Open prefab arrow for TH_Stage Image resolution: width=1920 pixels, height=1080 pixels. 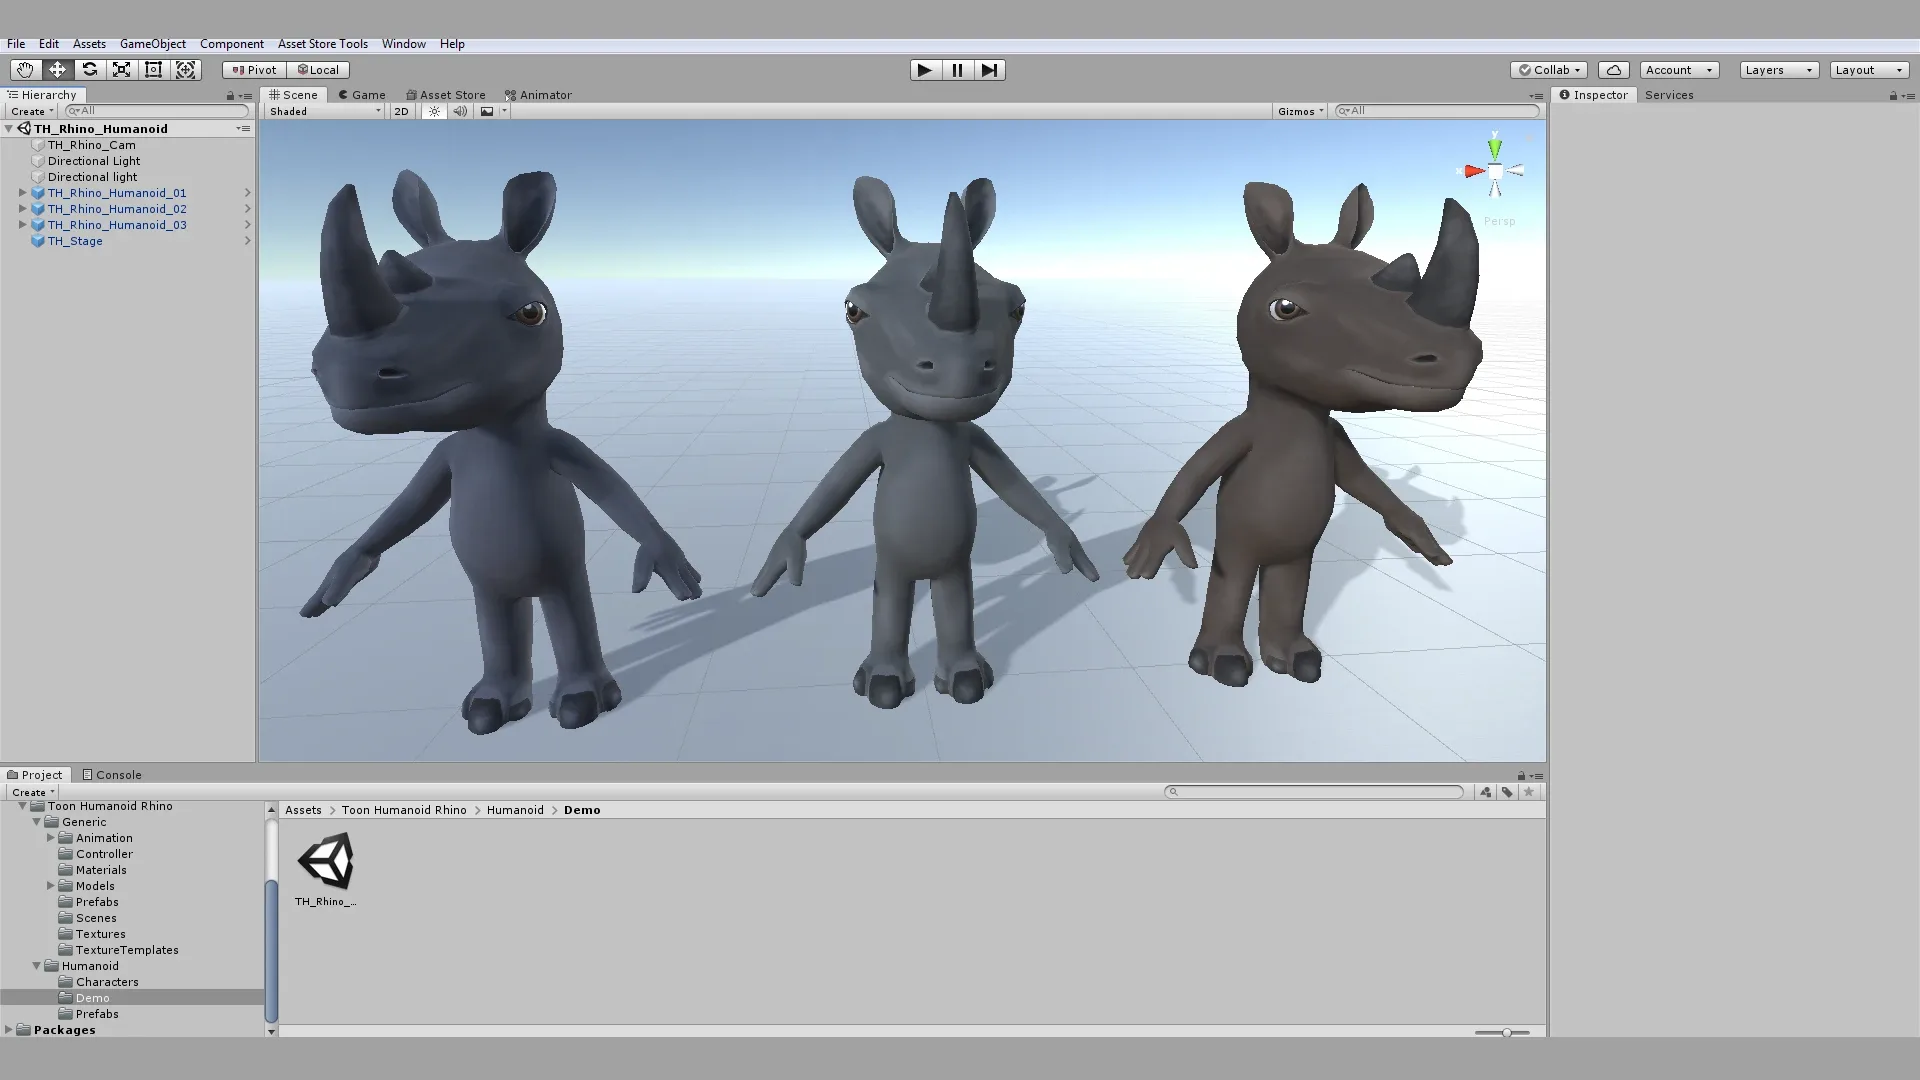[x=247, y=241]
